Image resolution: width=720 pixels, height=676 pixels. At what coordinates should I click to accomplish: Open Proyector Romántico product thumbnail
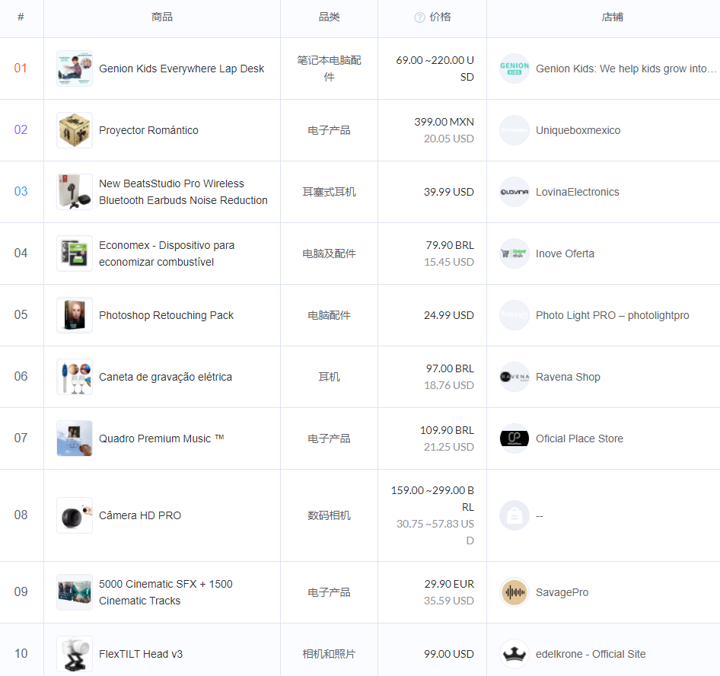[74, 130]
